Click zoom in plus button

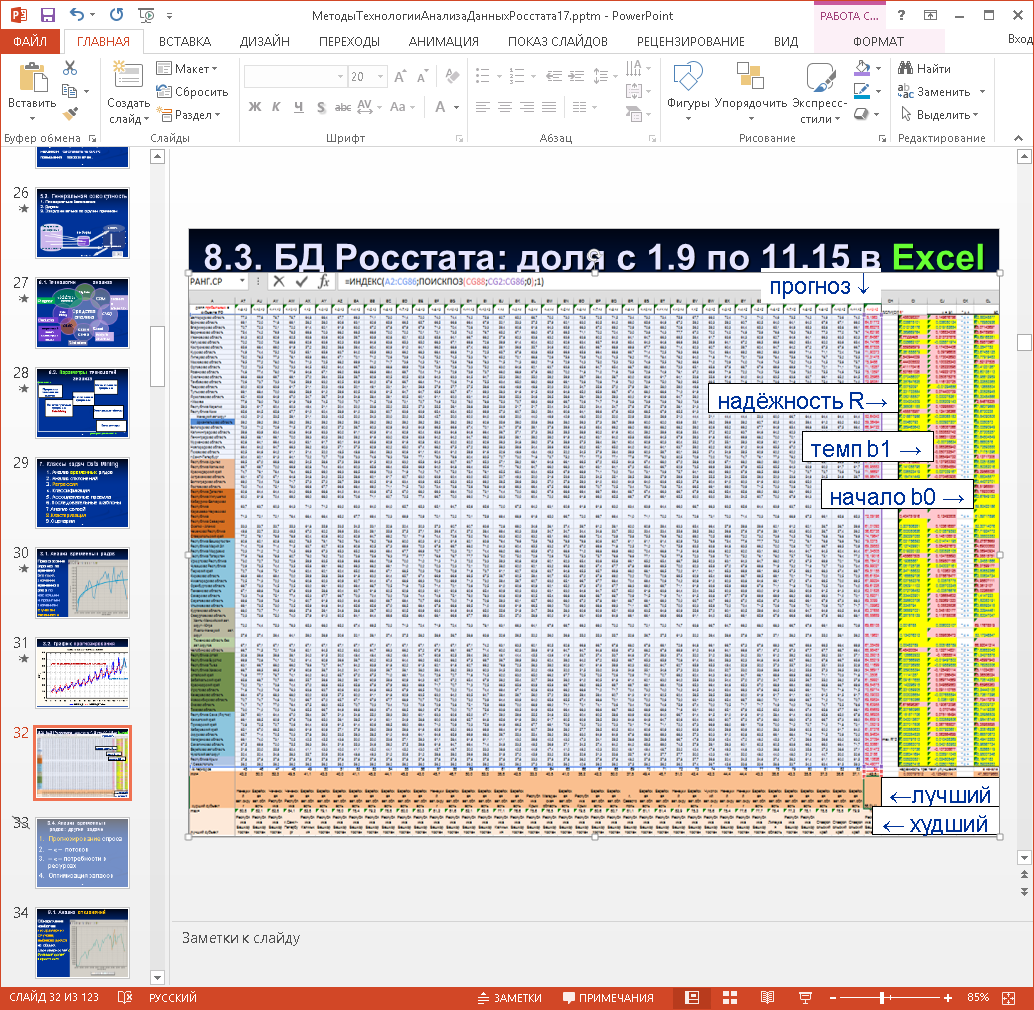pyautogui.click(x=948, y=998)
